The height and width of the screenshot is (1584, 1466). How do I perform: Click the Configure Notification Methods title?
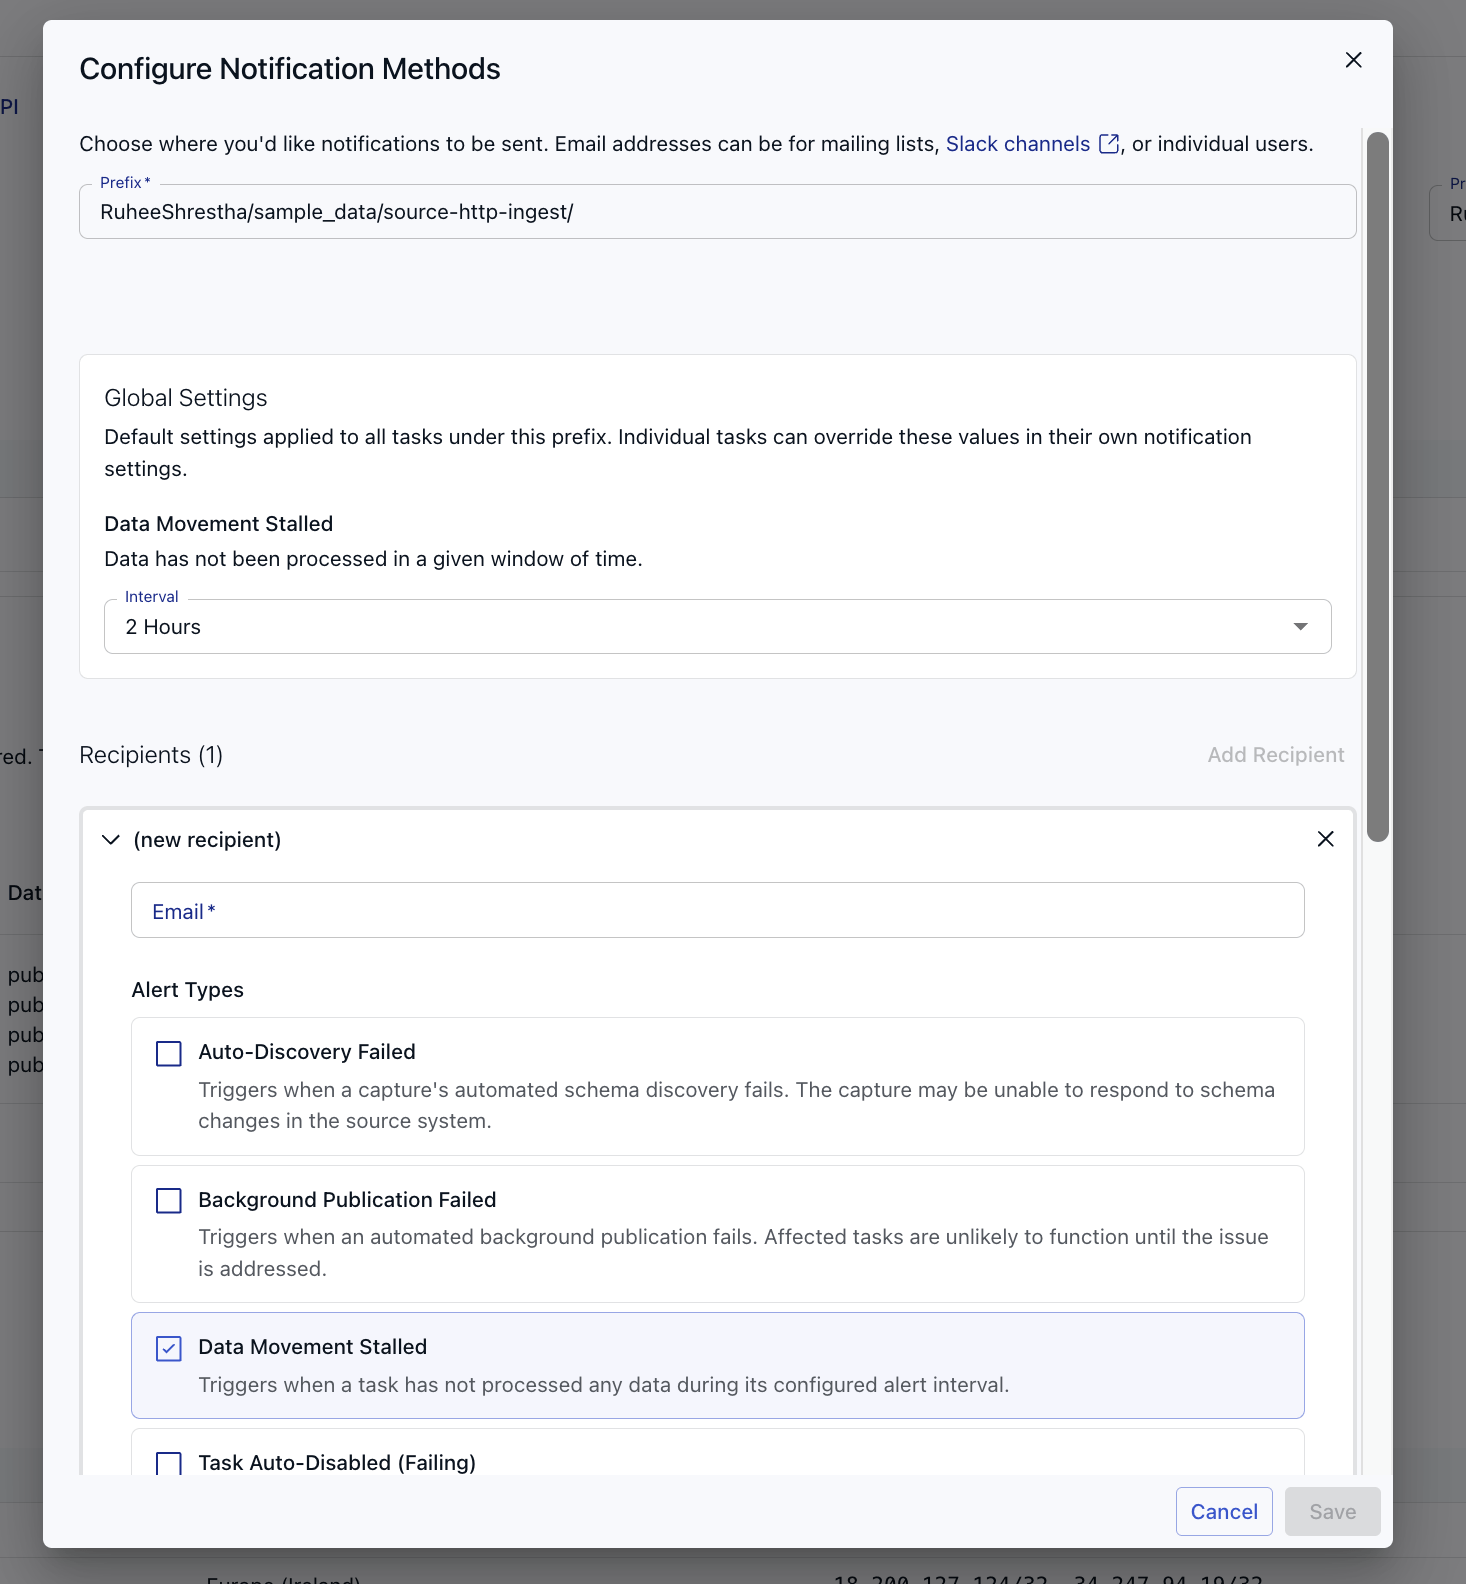click(x=290, y=69)
